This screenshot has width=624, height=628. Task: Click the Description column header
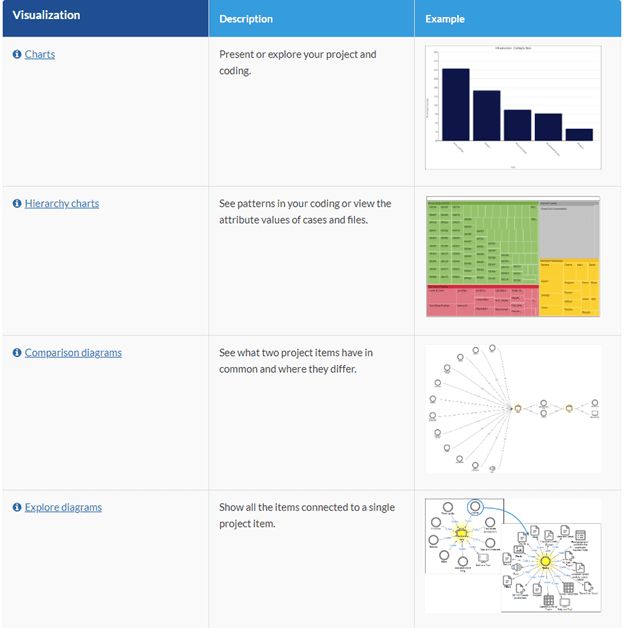click(246, 19)
